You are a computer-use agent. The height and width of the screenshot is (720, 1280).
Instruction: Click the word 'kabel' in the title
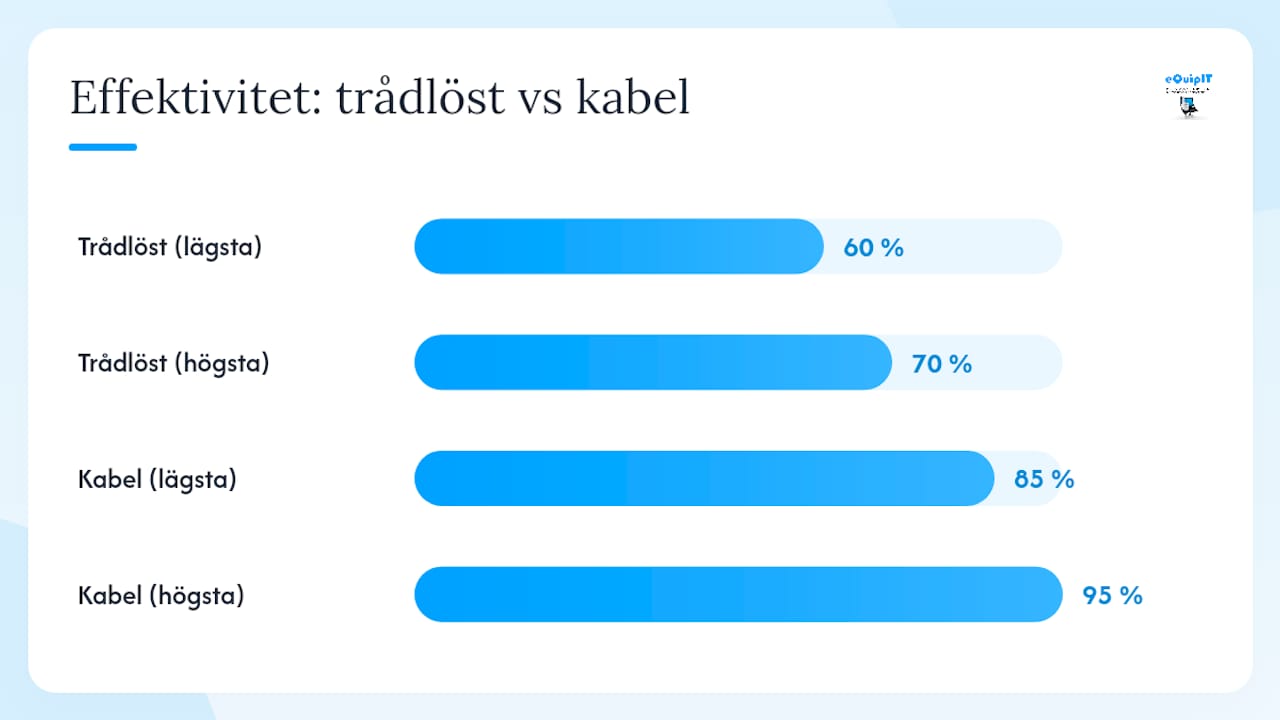[x=633, y=98]
